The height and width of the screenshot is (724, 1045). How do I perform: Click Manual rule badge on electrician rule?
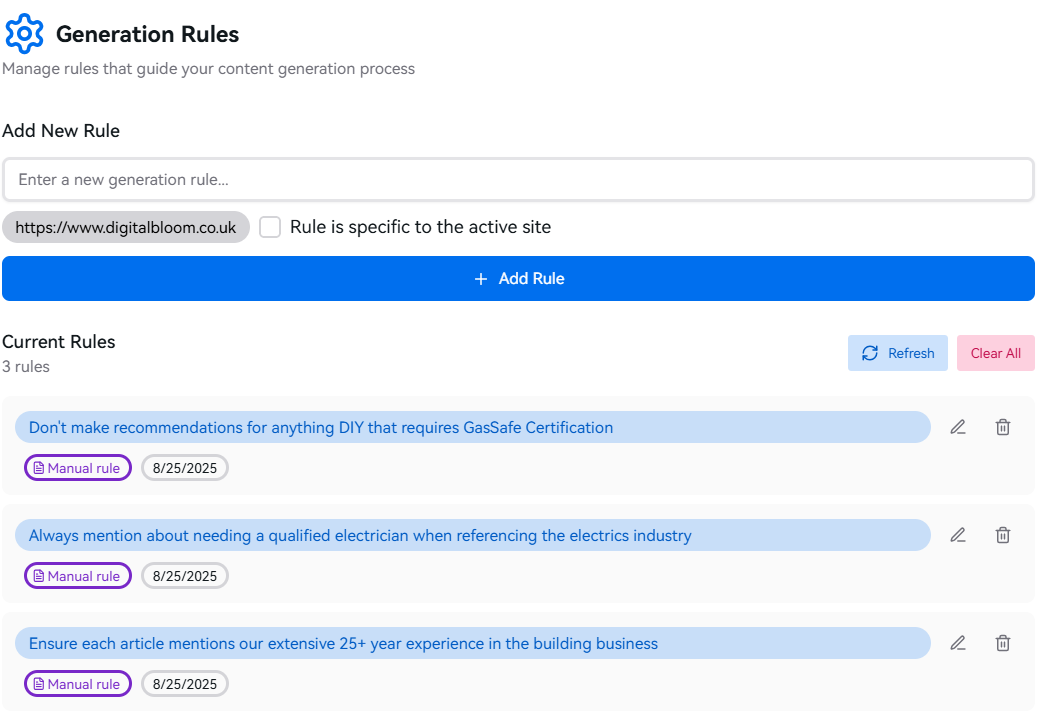[78, 576]
